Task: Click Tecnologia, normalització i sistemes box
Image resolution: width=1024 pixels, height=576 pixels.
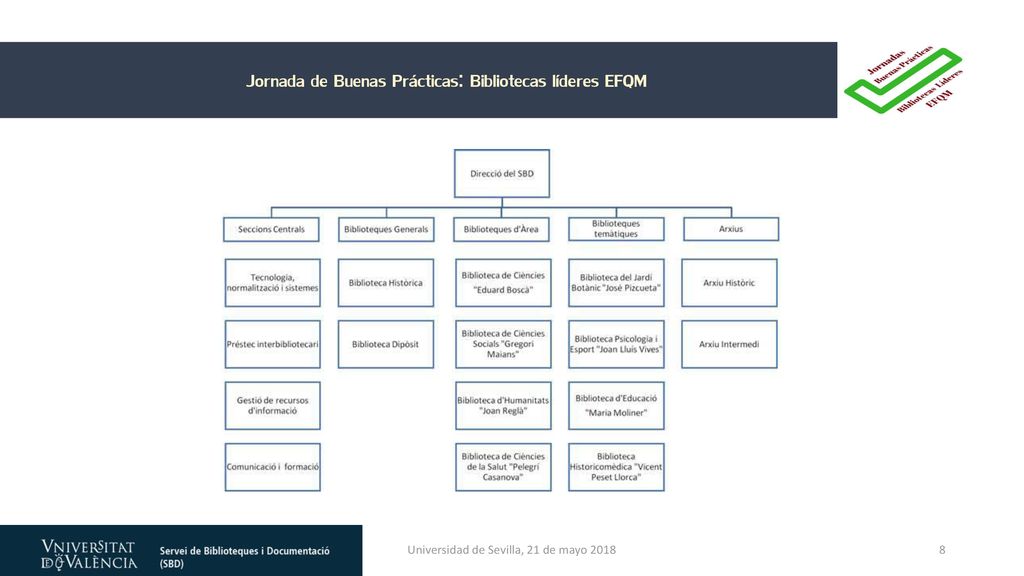Action: pos(272,283)
